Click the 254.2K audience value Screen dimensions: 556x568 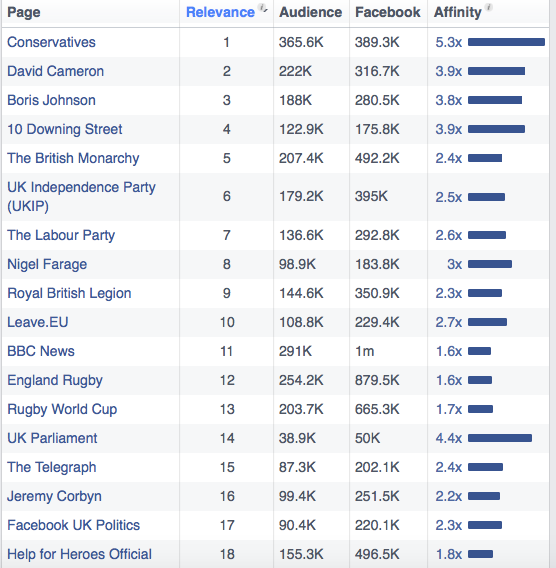(x=301, y=380)
